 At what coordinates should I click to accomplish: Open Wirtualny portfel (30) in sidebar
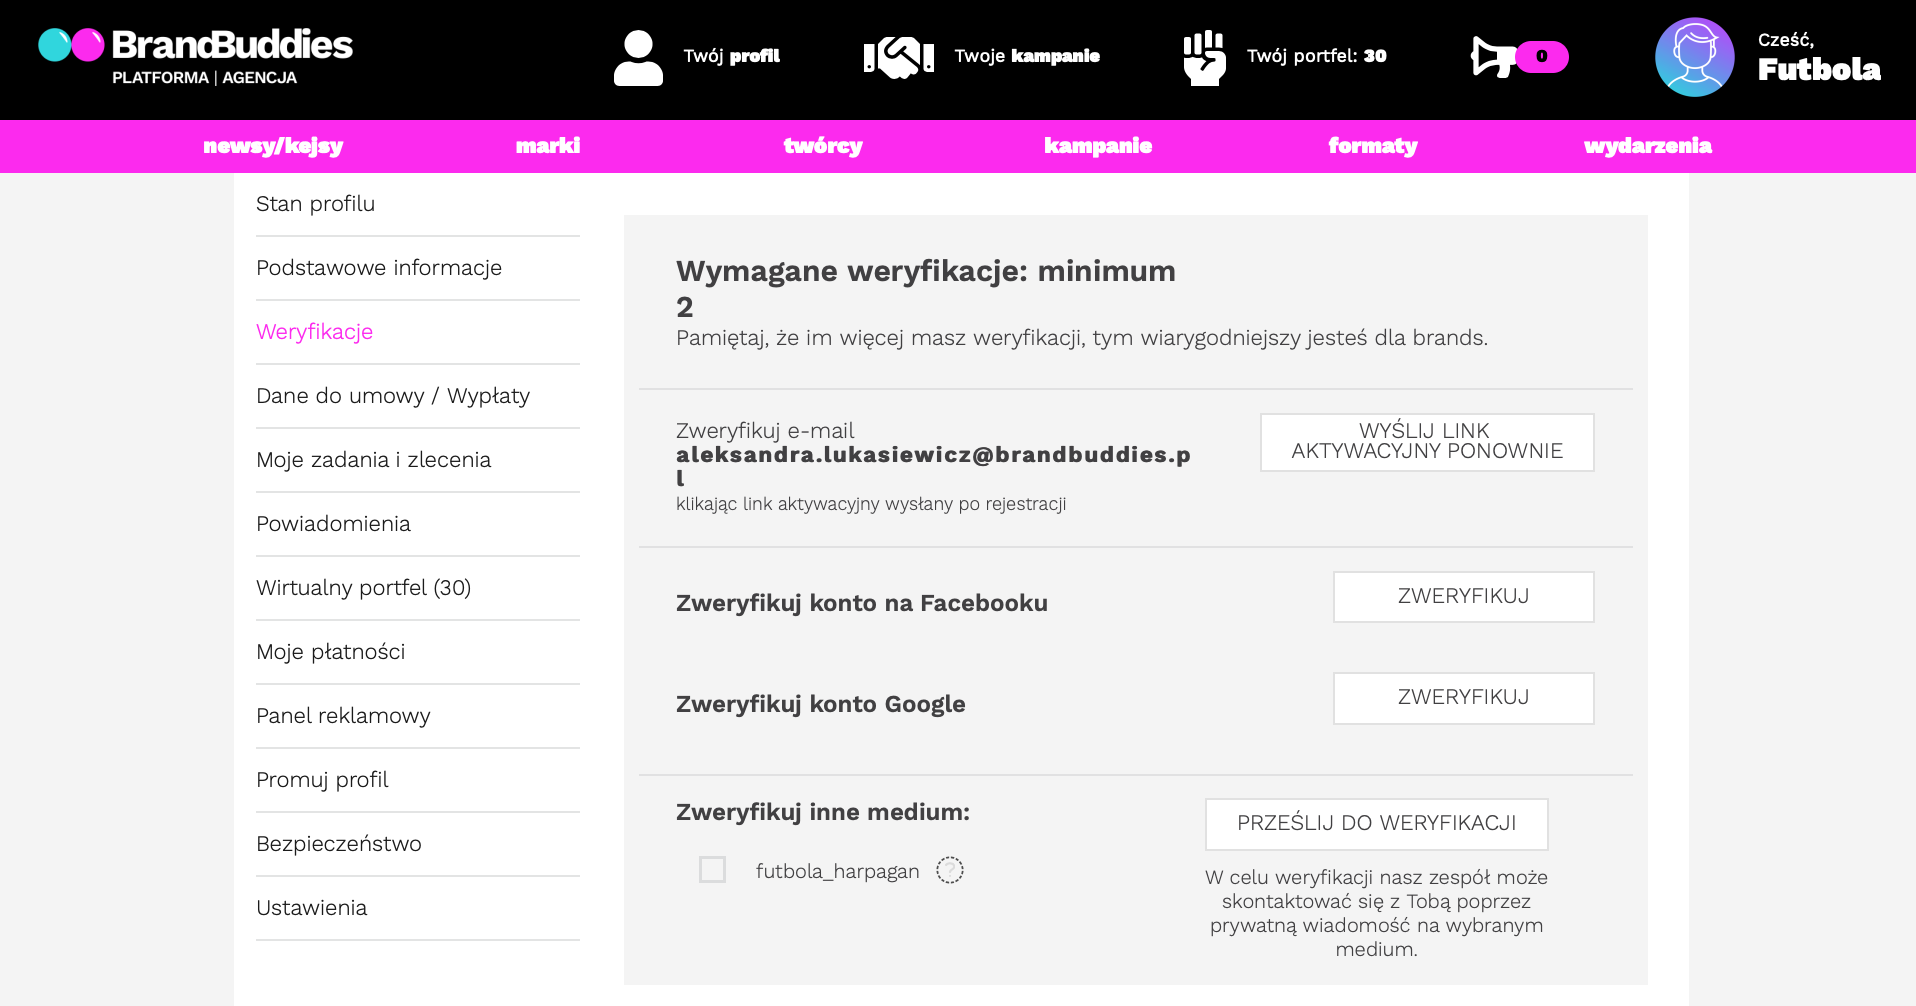(363, 588)
